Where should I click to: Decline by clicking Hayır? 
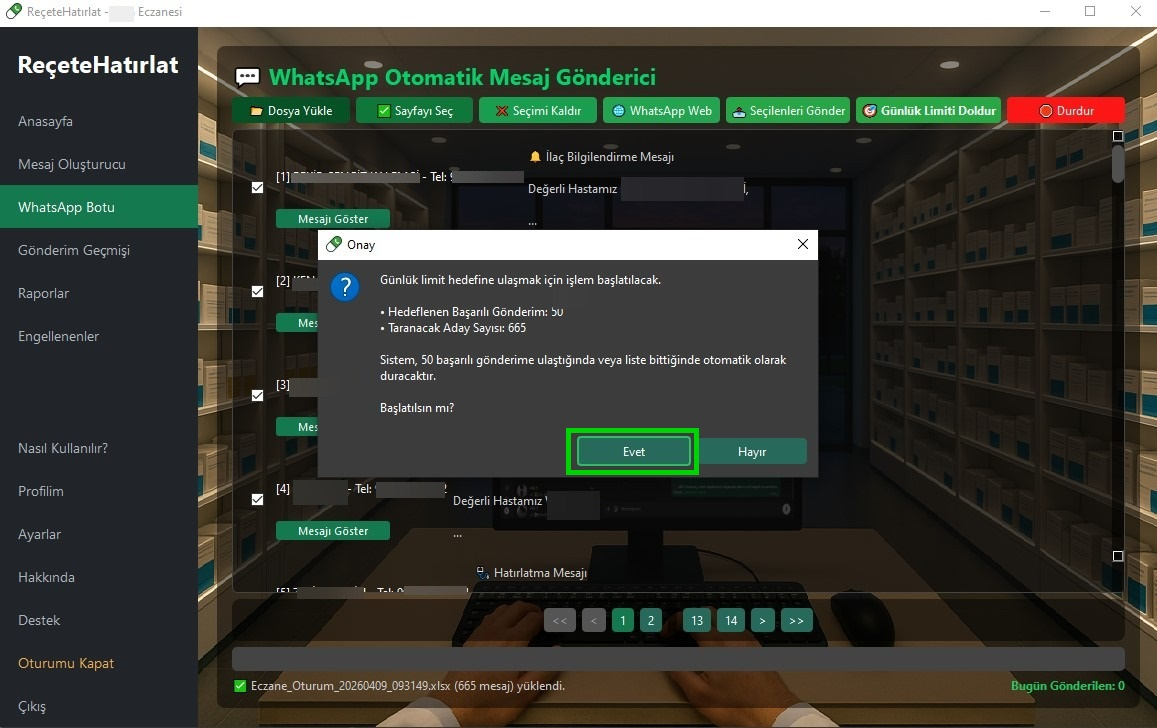pos(752,452)
